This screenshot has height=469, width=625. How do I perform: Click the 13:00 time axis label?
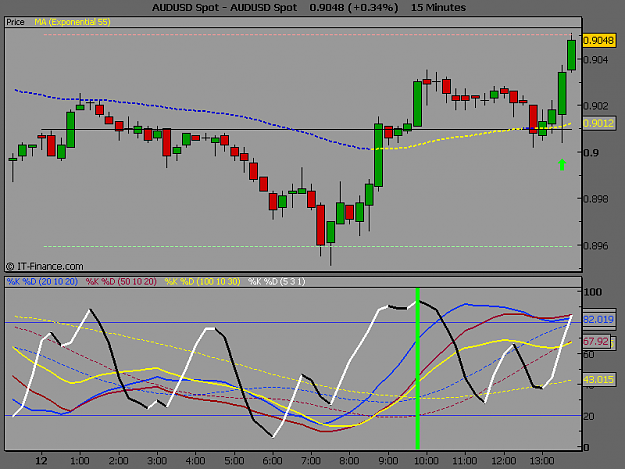542,461
